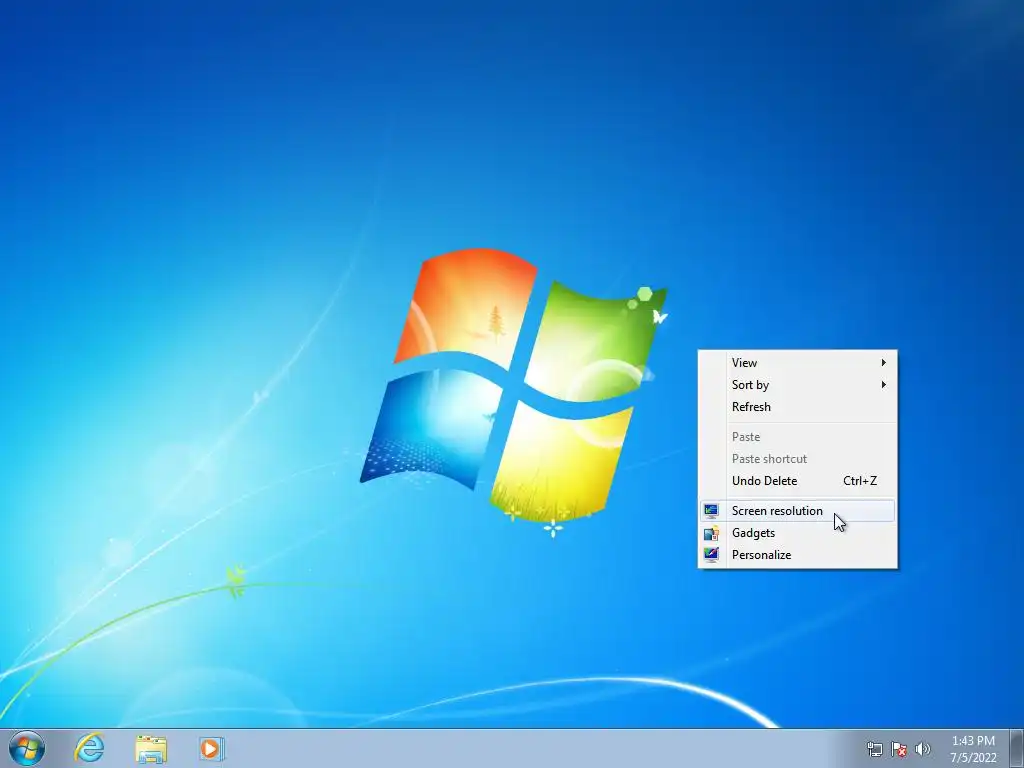Open the Windows Start menu orb
The width and height of the screenshot is (1024, 768).
coord(27,748)
